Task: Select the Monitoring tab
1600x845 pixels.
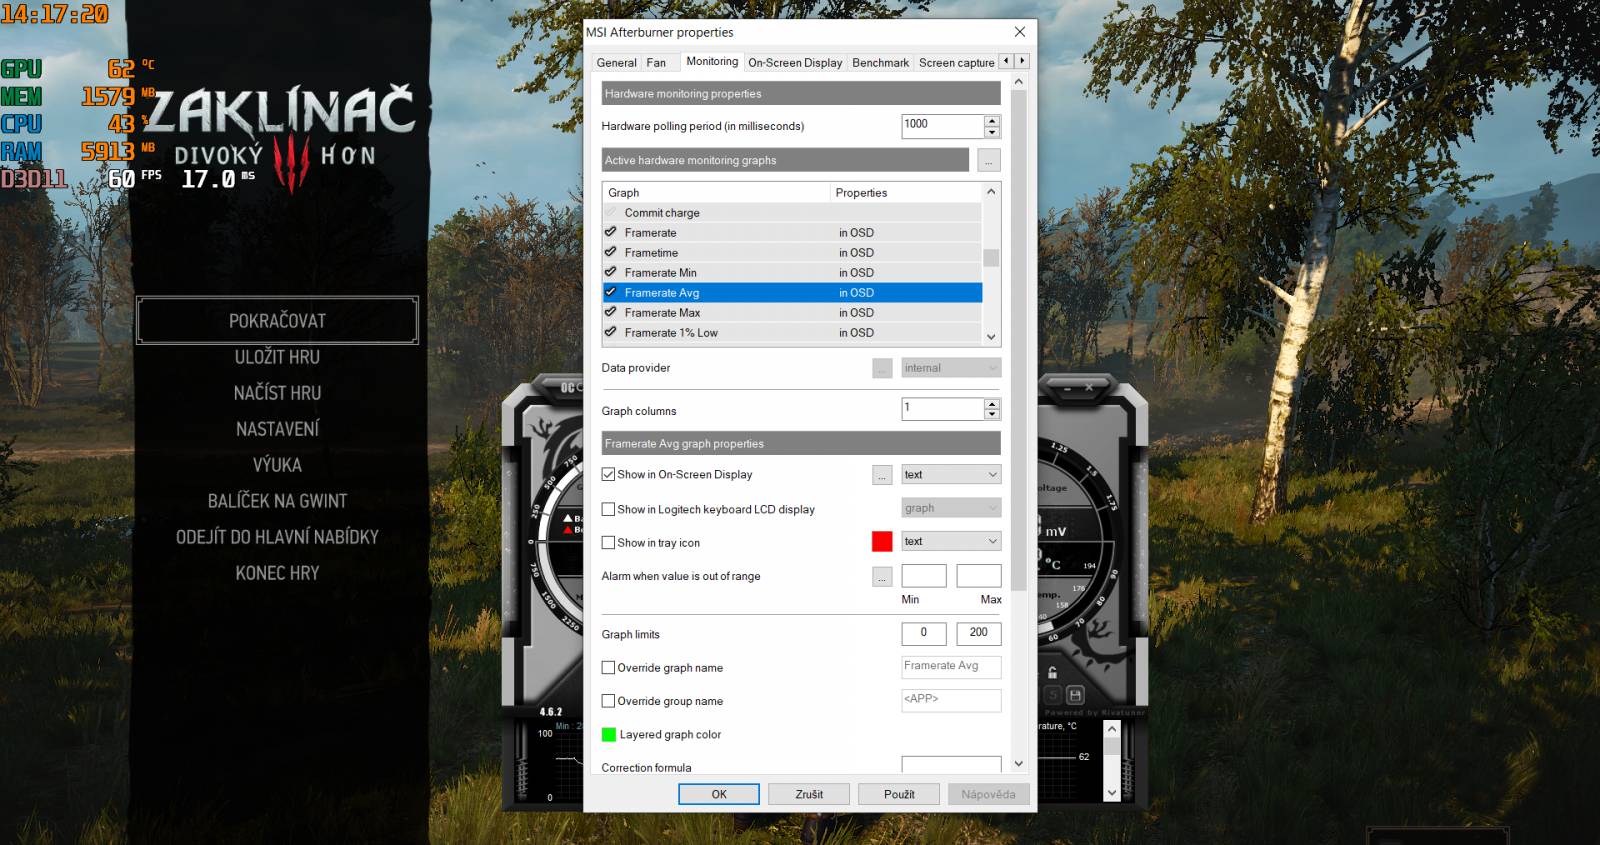Action: pyautogui.click(x=712, y=61)
